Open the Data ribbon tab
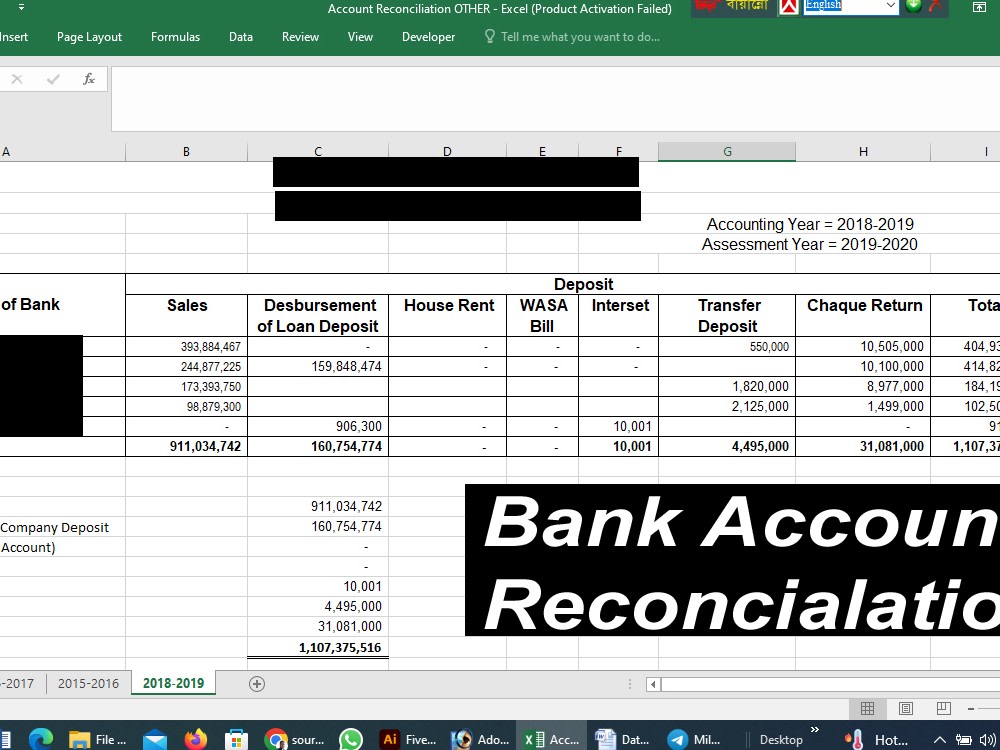Image resolution: width=1000 pixels, height=750 pixels. click(x=241, y=37)
